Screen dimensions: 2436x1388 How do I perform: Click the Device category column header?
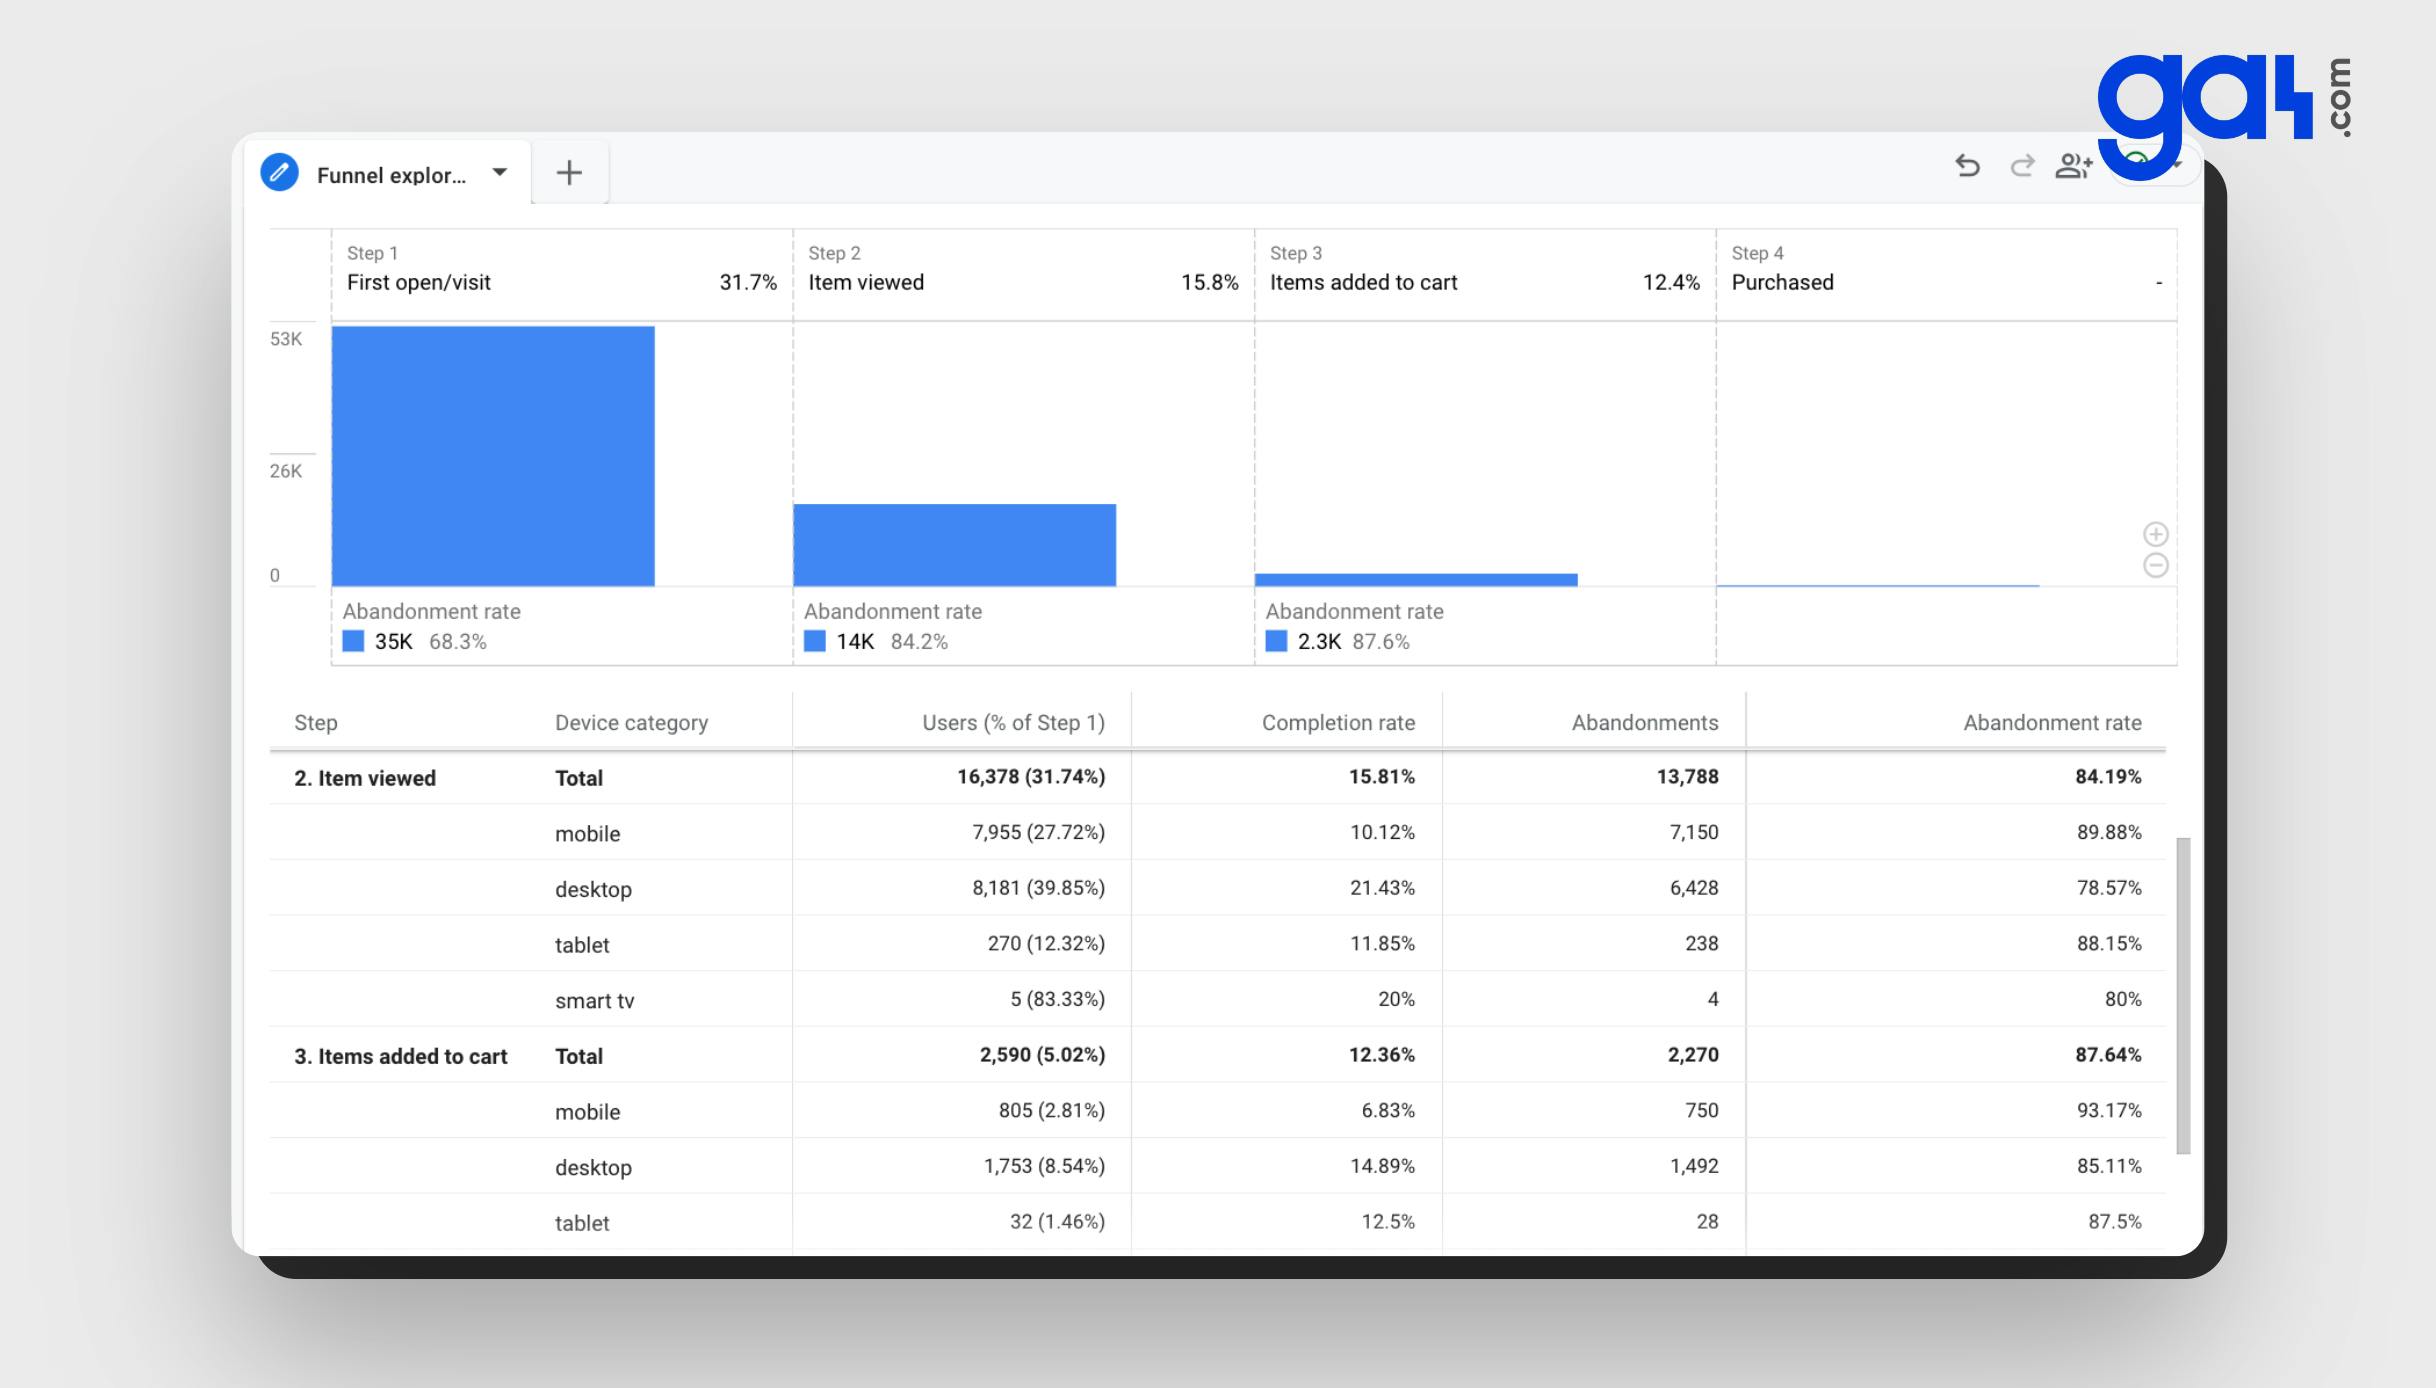(x=631, y=722)
